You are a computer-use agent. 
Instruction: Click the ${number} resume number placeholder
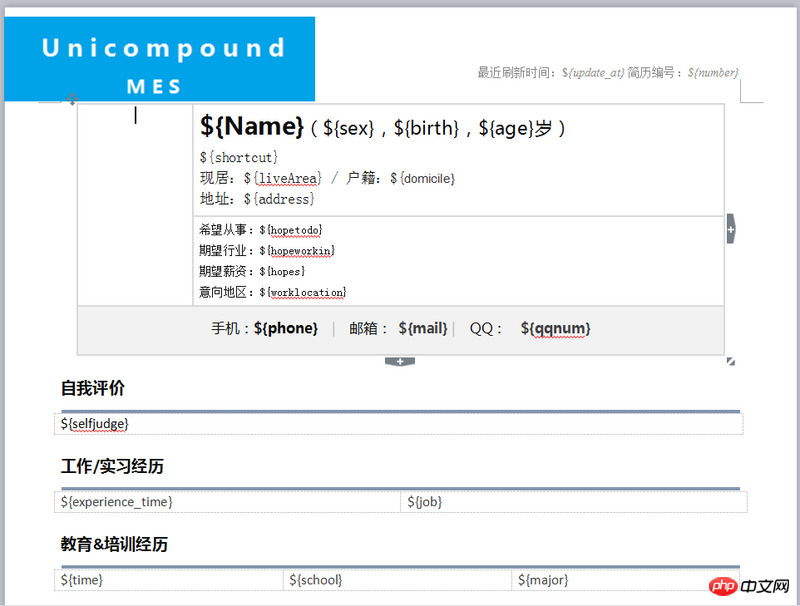(712, 72)
